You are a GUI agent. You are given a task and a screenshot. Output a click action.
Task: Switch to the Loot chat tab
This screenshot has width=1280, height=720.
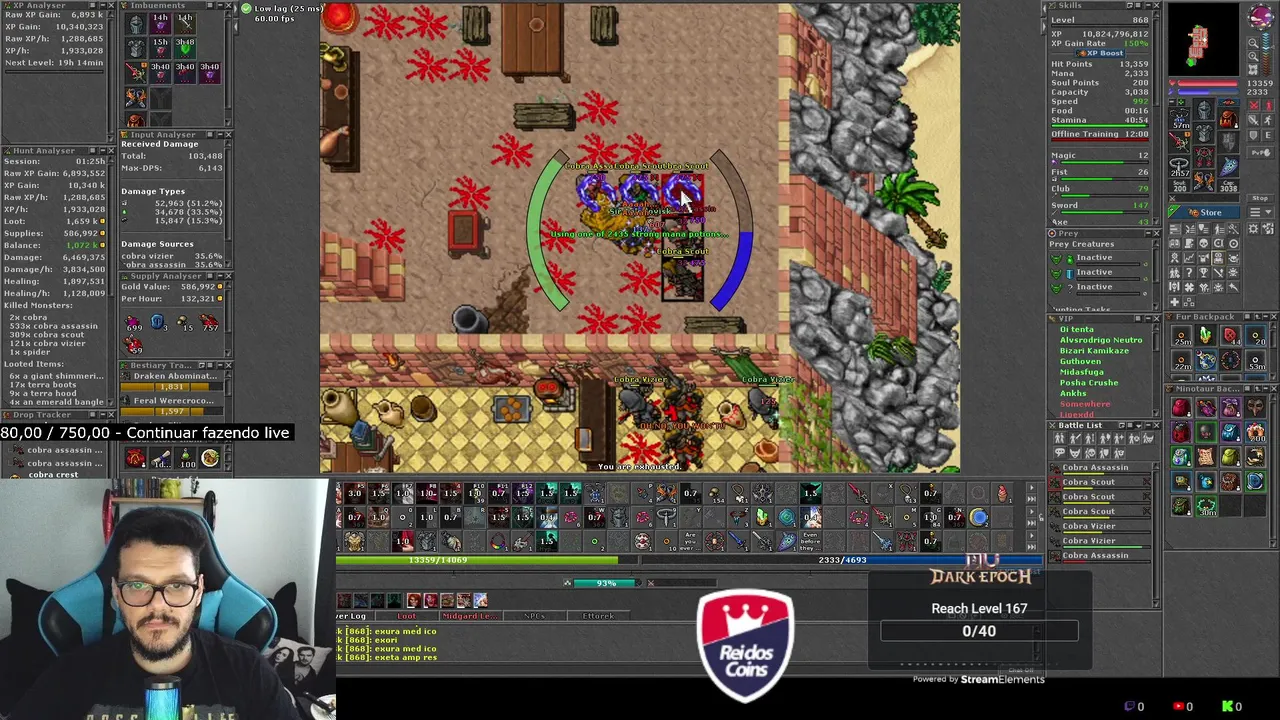[x=406, y=616]
